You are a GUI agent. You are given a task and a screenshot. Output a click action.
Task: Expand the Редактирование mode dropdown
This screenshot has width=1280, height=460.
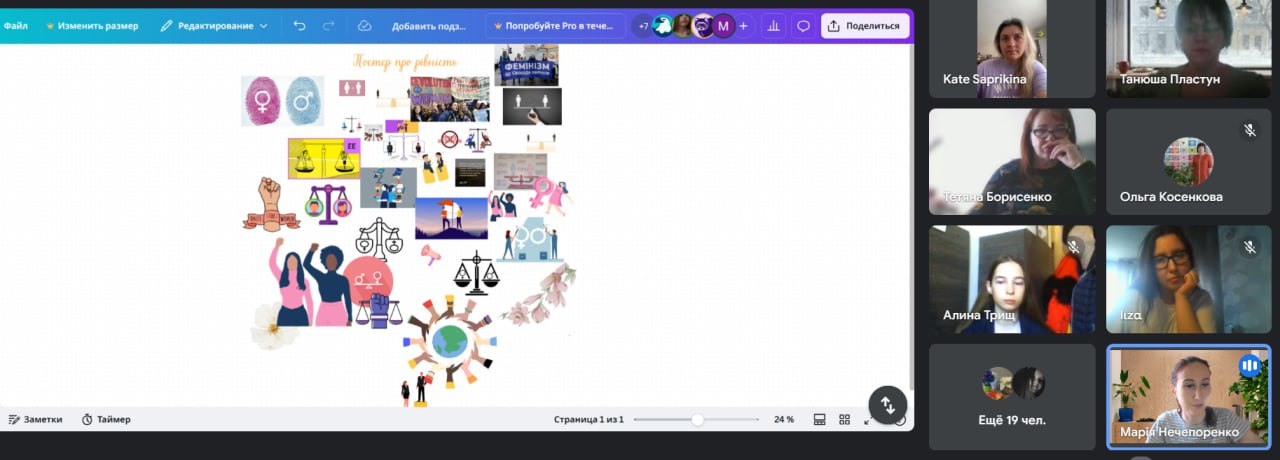click(x=215, y=26)
